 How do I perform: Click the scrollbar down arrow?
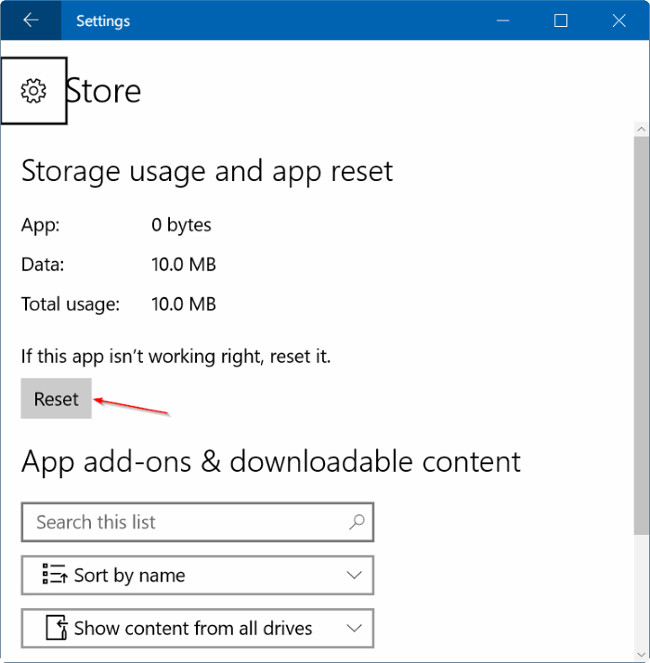tap(642, 655)
